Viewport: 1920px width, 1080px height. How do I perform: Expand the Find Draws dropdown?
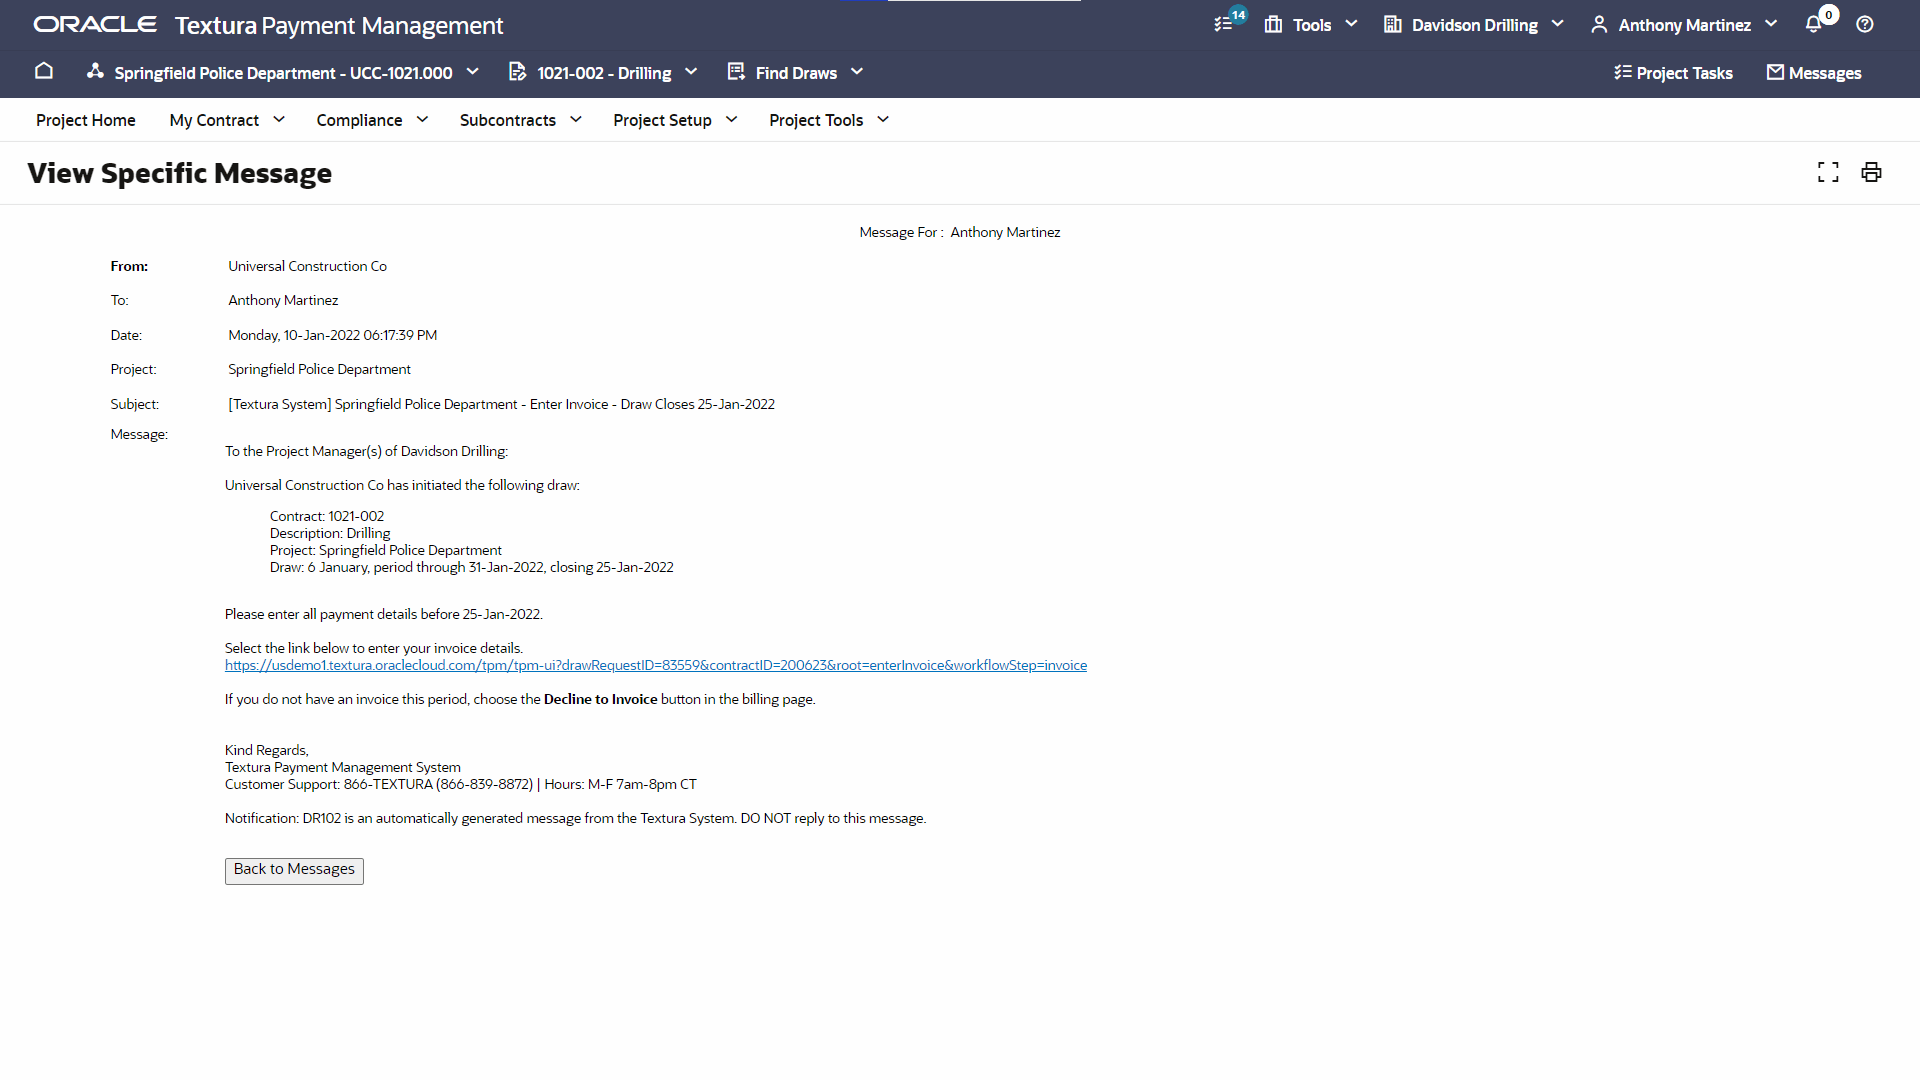tap(796, 72)
